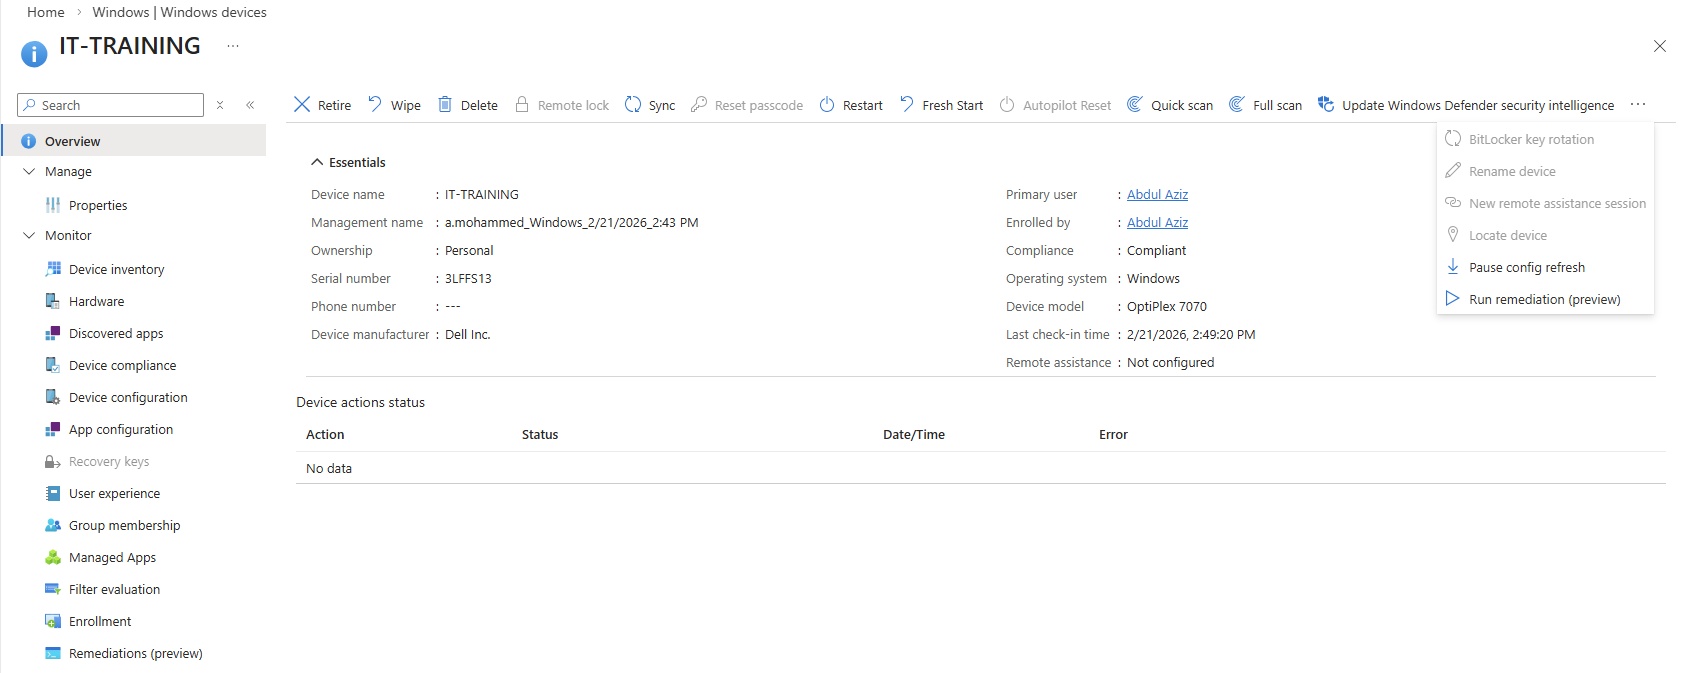Screen dimensions: 1684x673
Task: Open Windows devices breadcrumb link
Action: [x=179, y=12]
